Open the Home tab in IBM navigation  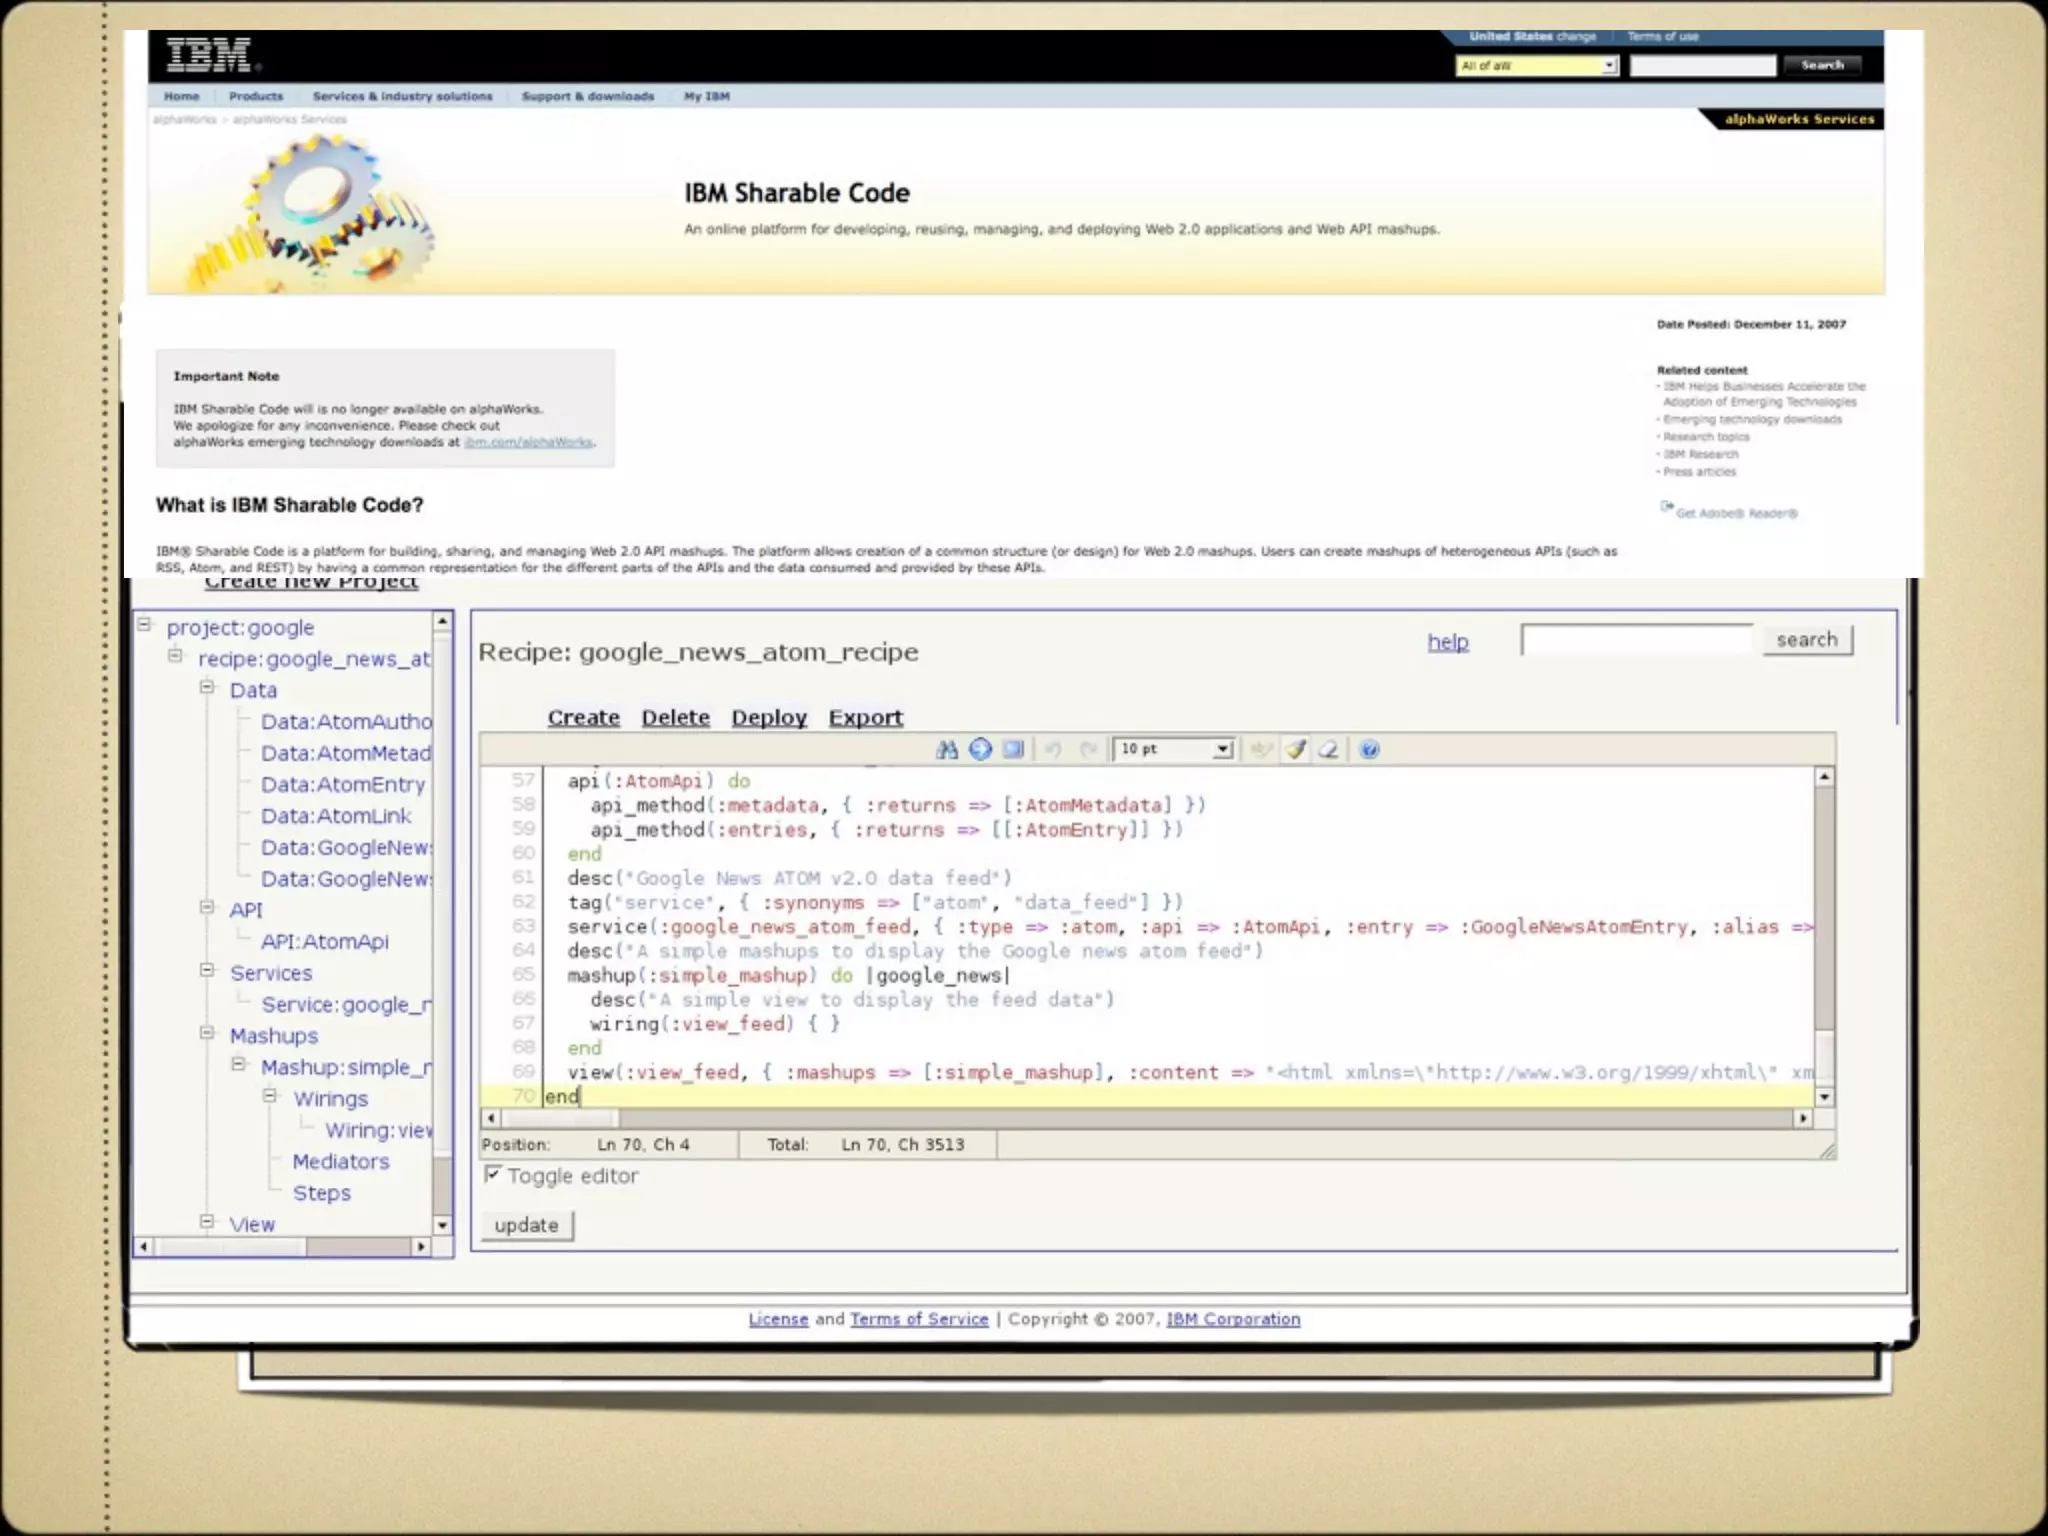[x=182, y=97]
